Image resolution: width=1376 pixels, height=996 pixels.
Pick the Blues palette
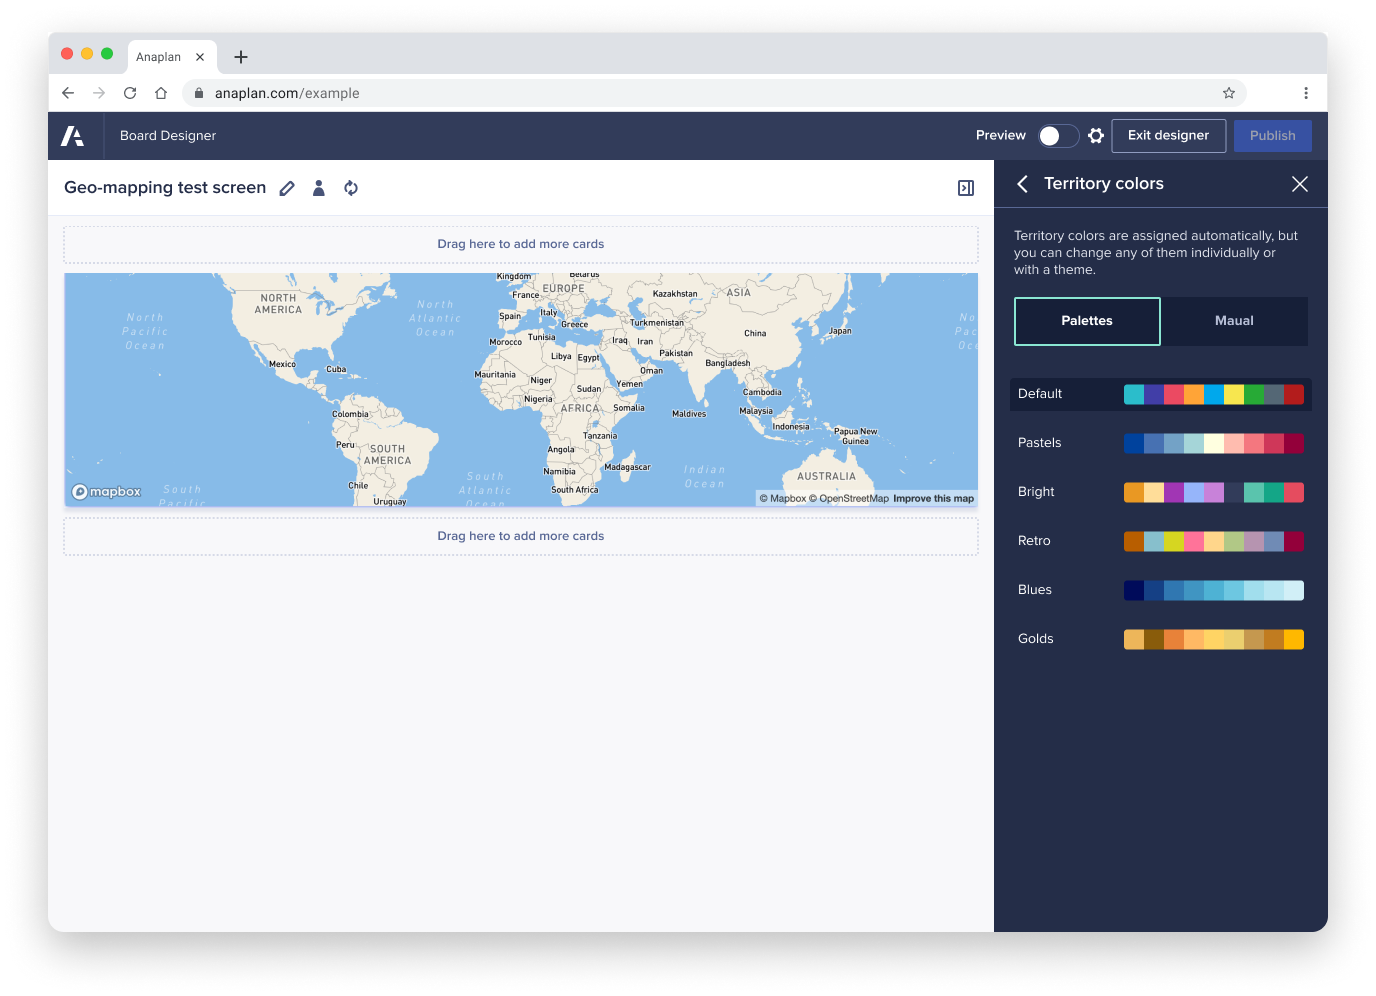click(x=1161, y=590)
